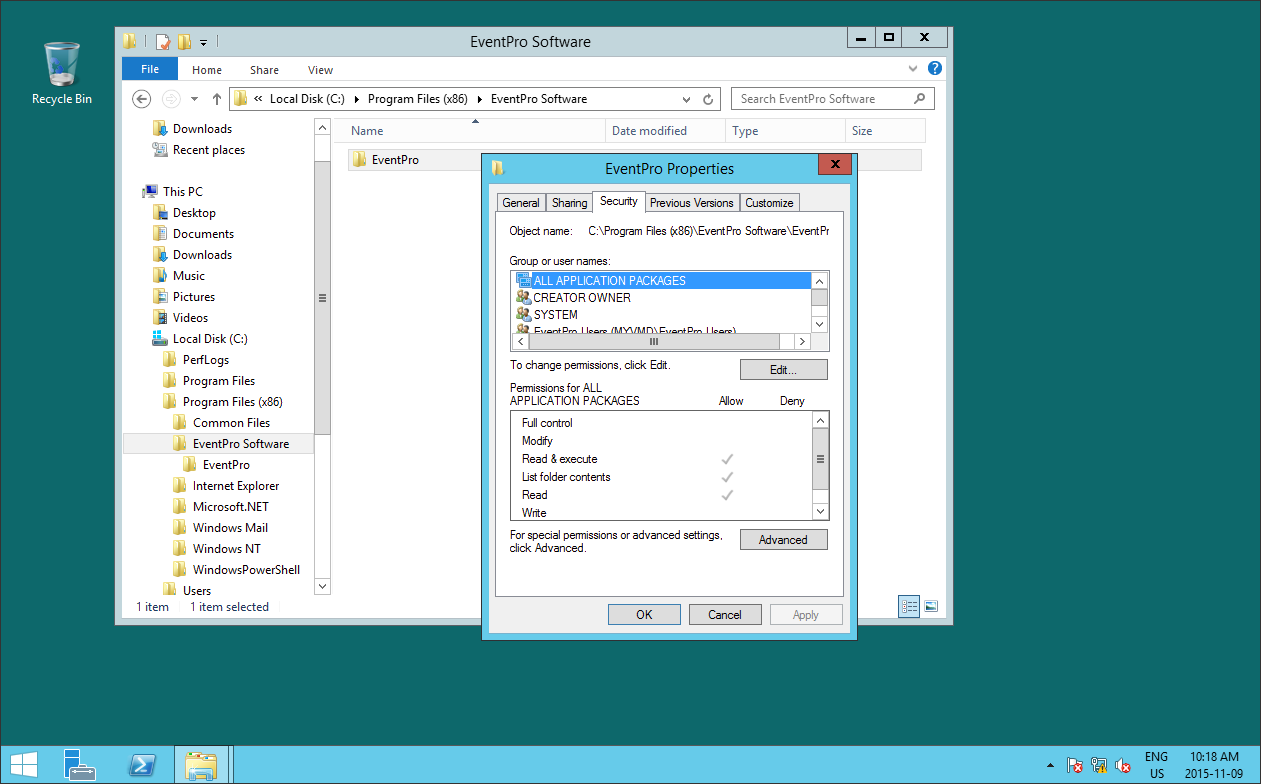Click the network warning icon in the tray
Screen dimensions: 1261x784
tap(1098, 765)
